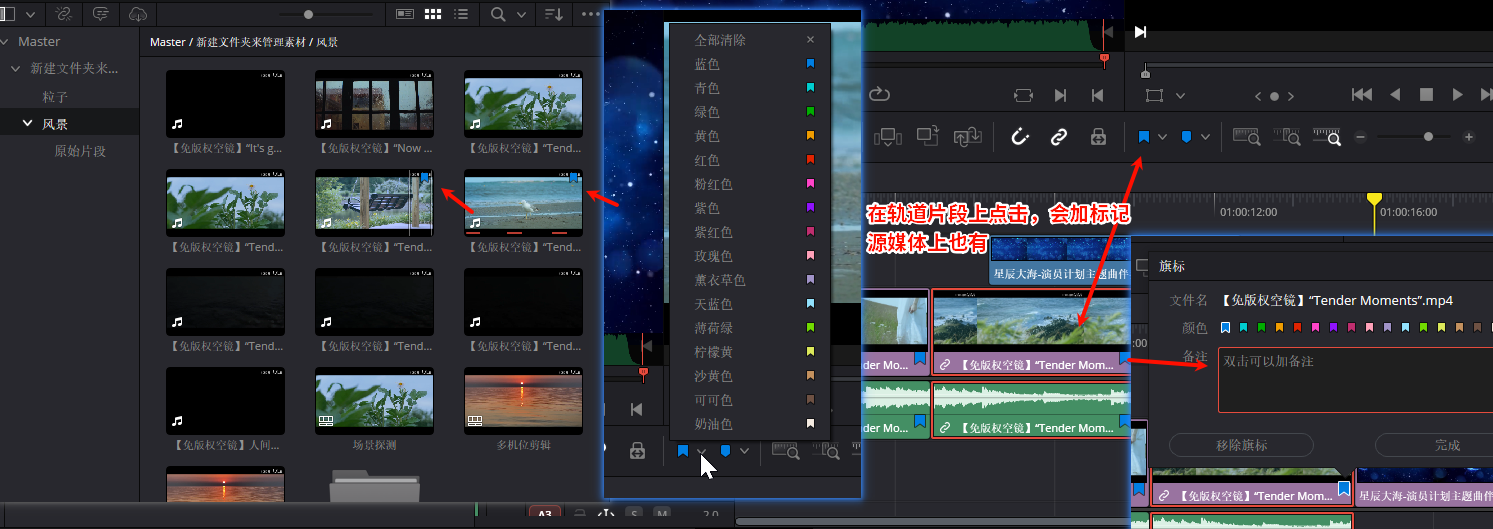Click the blue marker icon in the timeline toolbar
The height and width of the screenshot is (529, 1493).
(x=1186, y=137)
